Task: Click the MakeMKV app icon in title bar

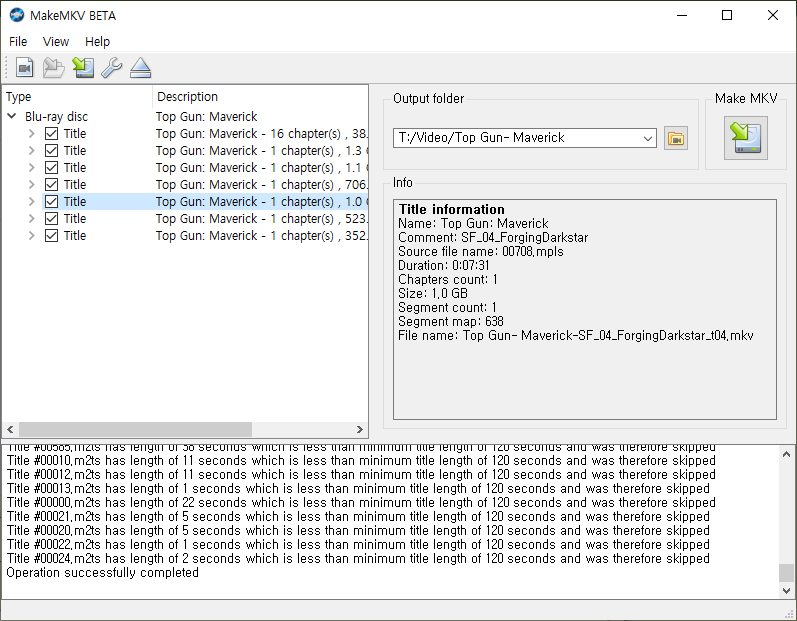Action: [x=17, y=15]
